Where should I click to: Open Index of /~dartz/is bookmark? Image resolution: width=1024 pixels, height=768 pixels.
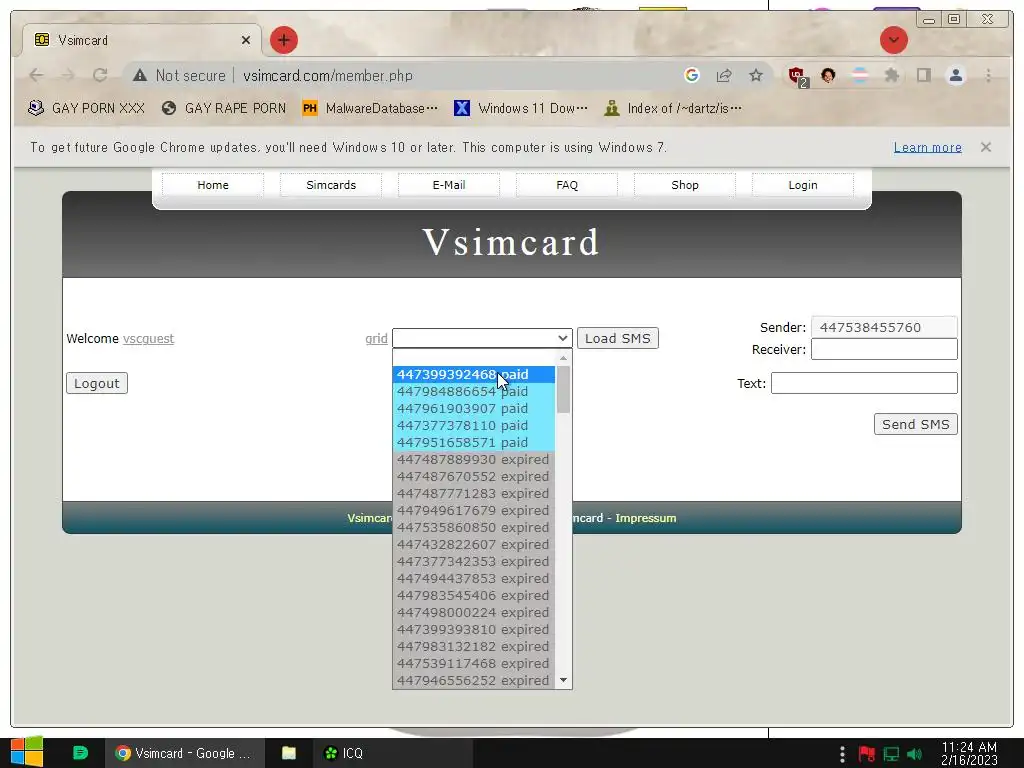[673, 108]
